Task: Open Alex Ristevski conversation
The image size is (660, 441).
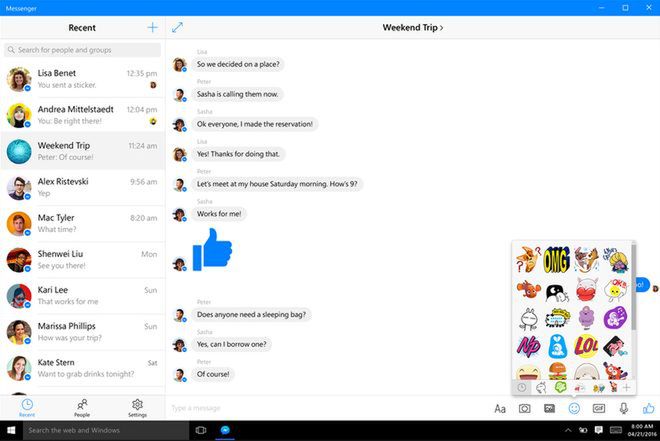Action: click(x=82, y=187)
